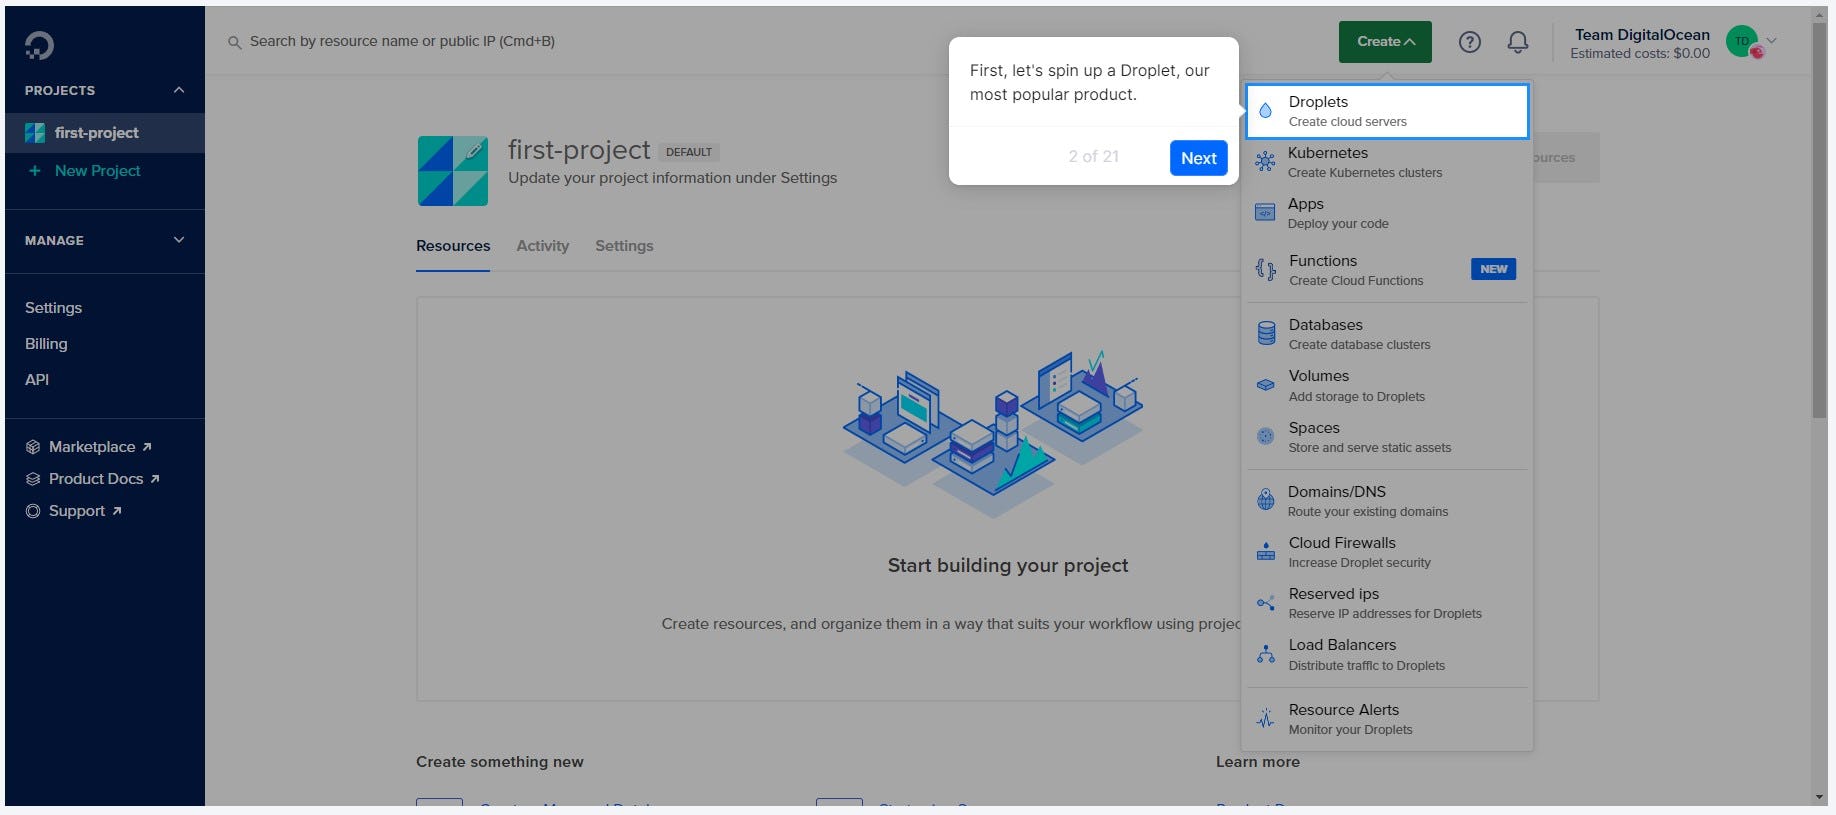This screenshot has height=815, width=1836.
Task: Open the Support external link
Action: point(85,511)
